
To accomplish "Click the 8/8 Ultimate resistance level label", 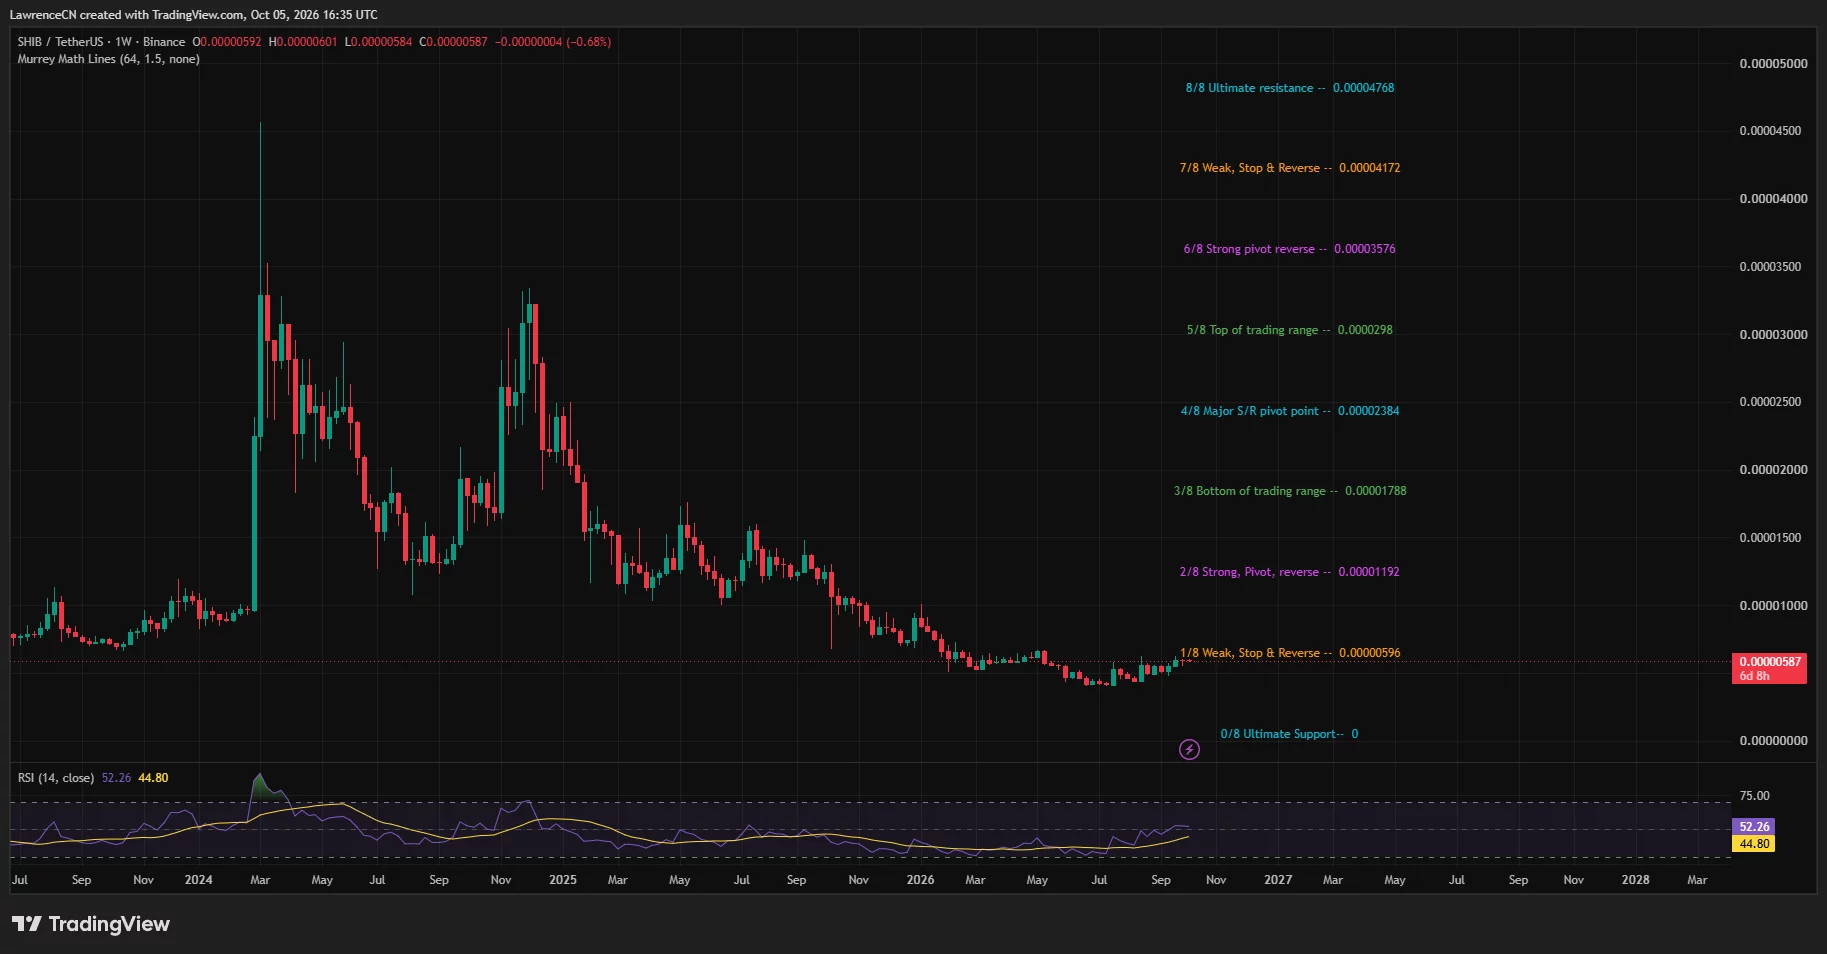I will click(1290, 88).
